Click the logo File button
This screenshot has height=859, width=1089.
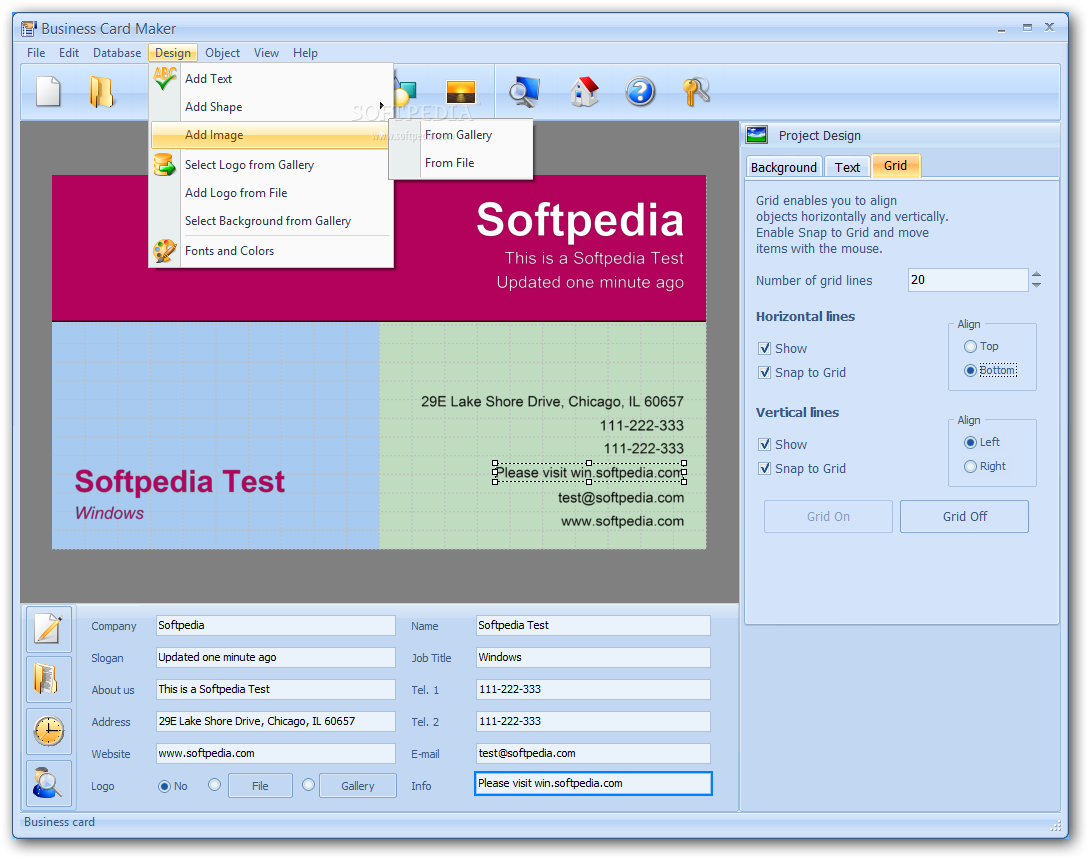pos(260,786)
